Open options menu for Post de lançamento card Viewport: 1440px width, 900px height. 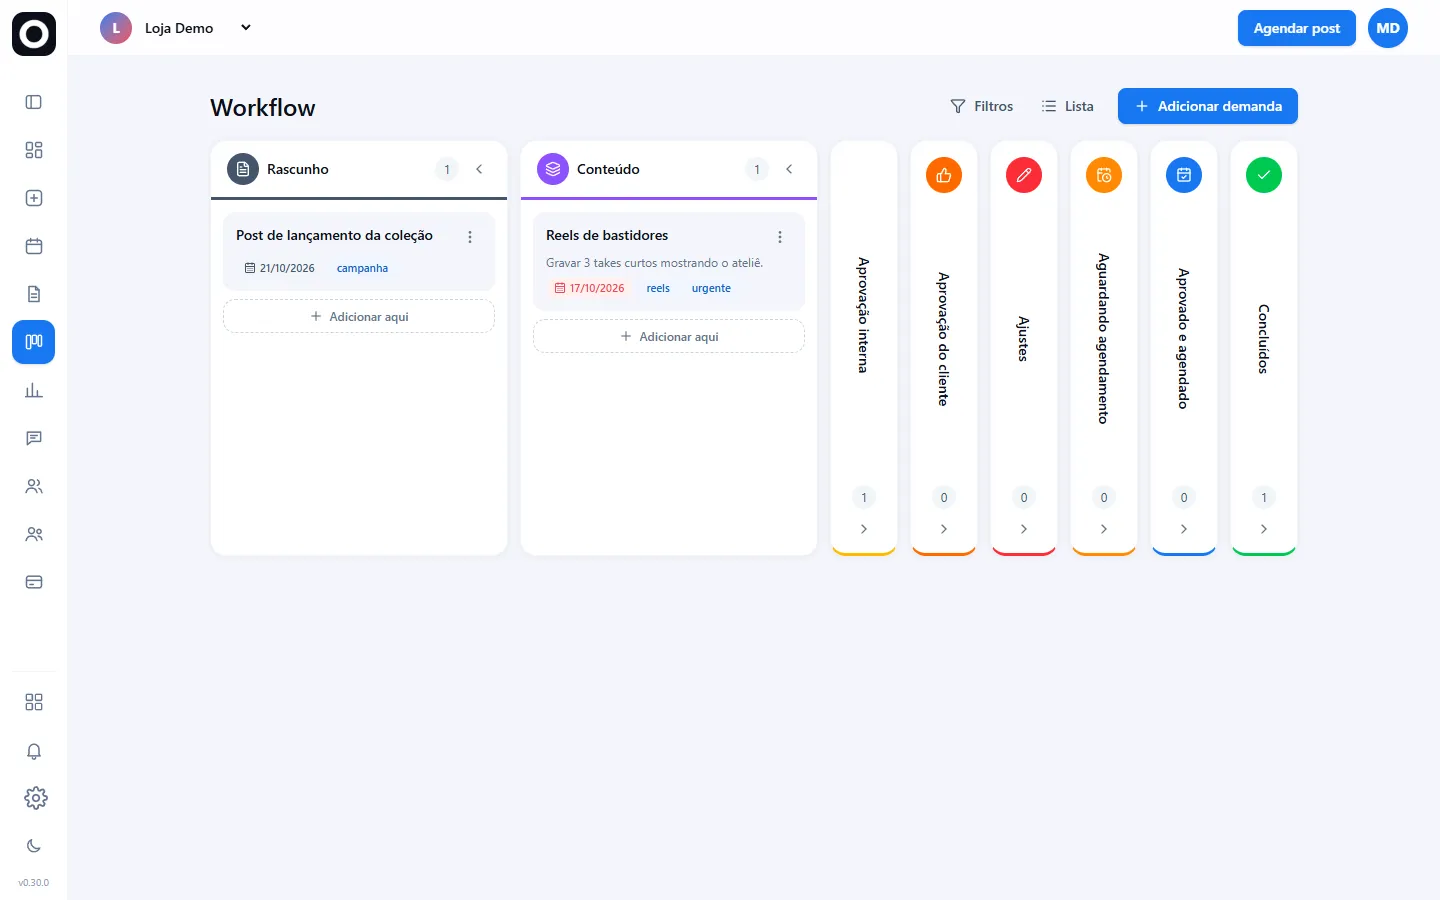point(470,237)
